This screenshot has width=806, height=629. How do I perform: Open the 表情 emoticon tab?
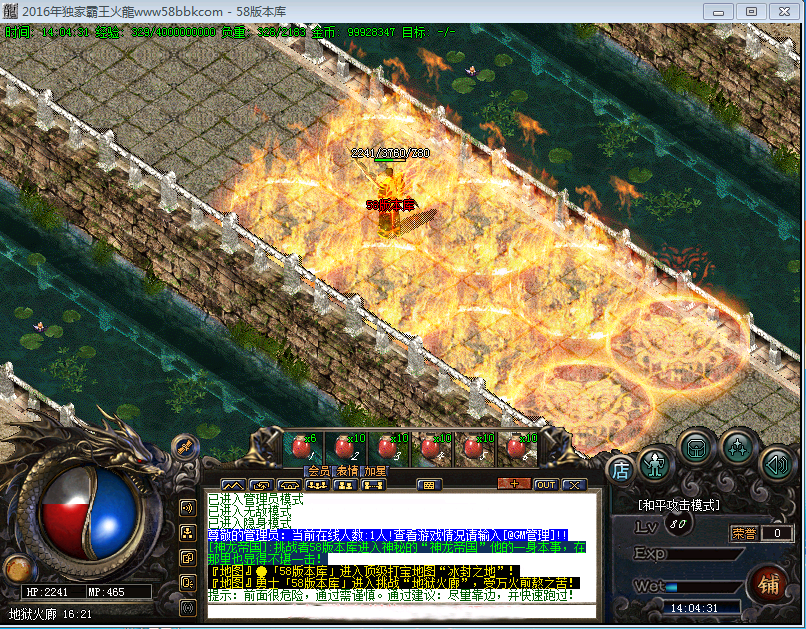click(x=347, y=471)
